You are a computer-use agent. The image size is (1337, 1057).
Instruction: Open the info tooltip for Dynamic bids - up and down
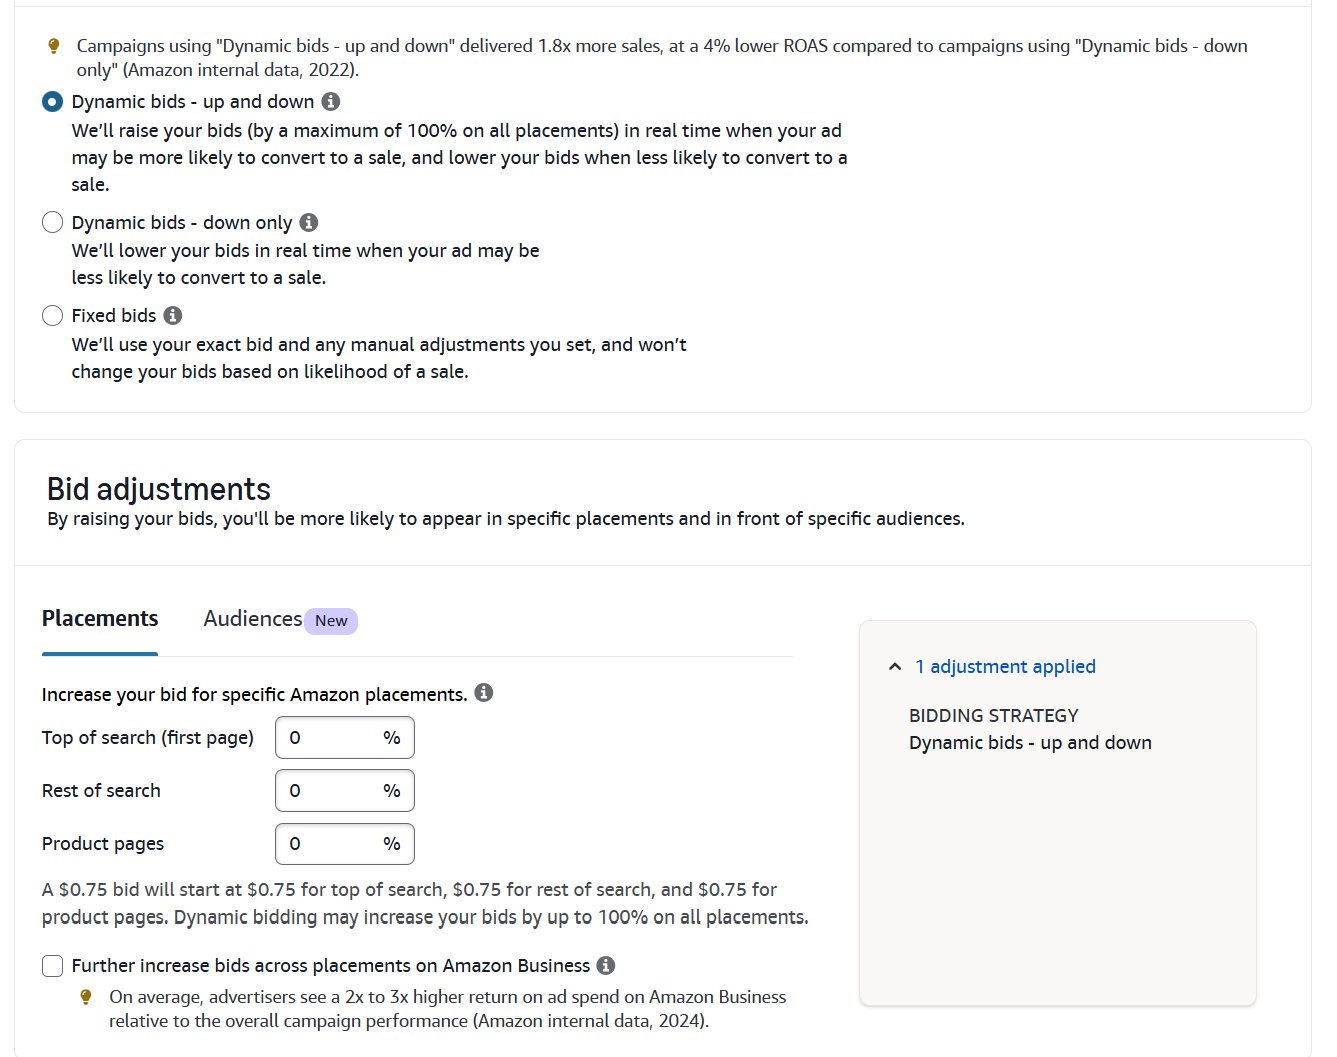tap(332, 101)
